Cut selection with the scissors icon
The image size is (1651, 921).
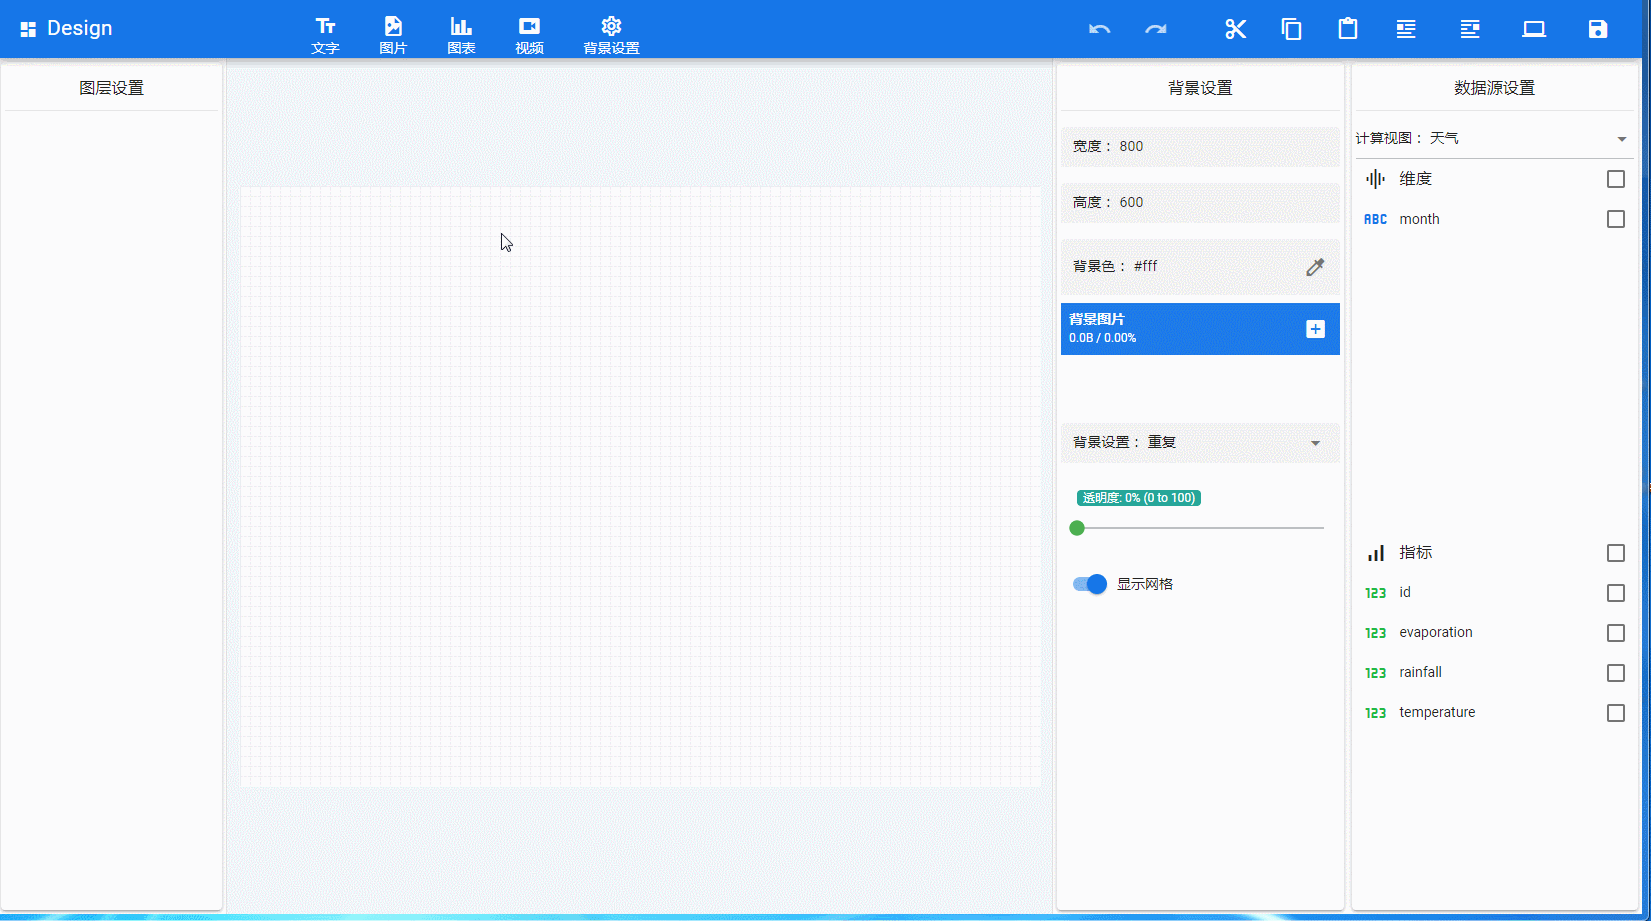(x=1236, y=29)
